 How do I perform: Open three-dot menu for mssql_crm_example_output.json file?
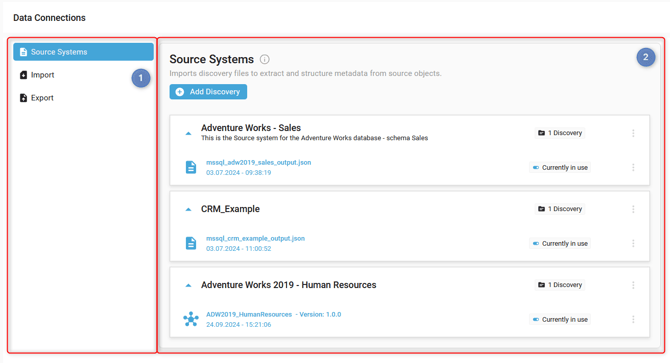[633, 243]
